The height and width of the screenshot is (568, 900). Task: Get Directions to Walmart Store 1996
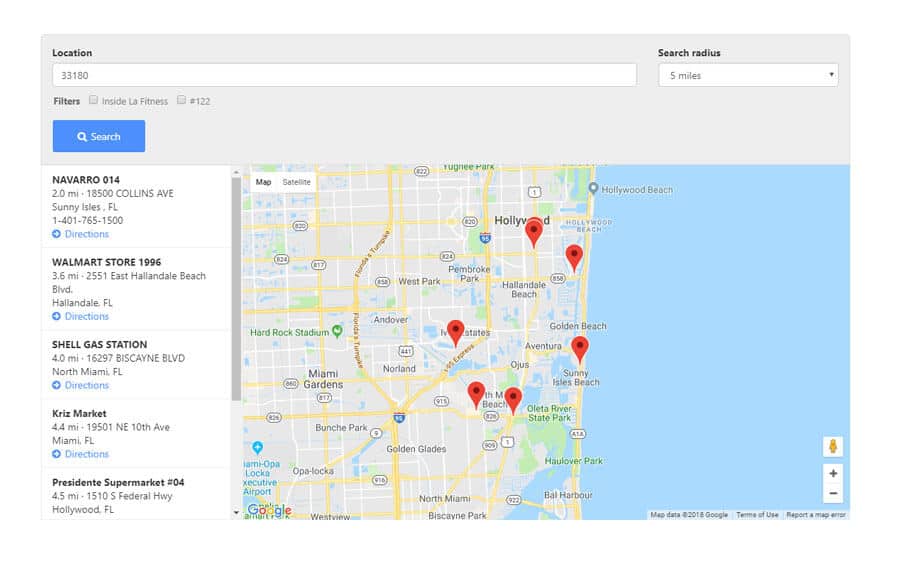[86, 316]
